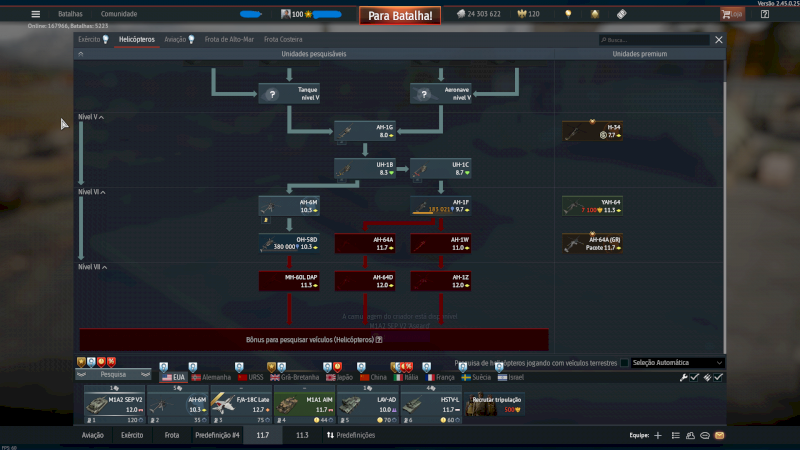Image resolution: width=800 pixels, height=450 pixels.
Task: Open the mail envelope icon
Action: pyautogui.click(x=719, y=436)
